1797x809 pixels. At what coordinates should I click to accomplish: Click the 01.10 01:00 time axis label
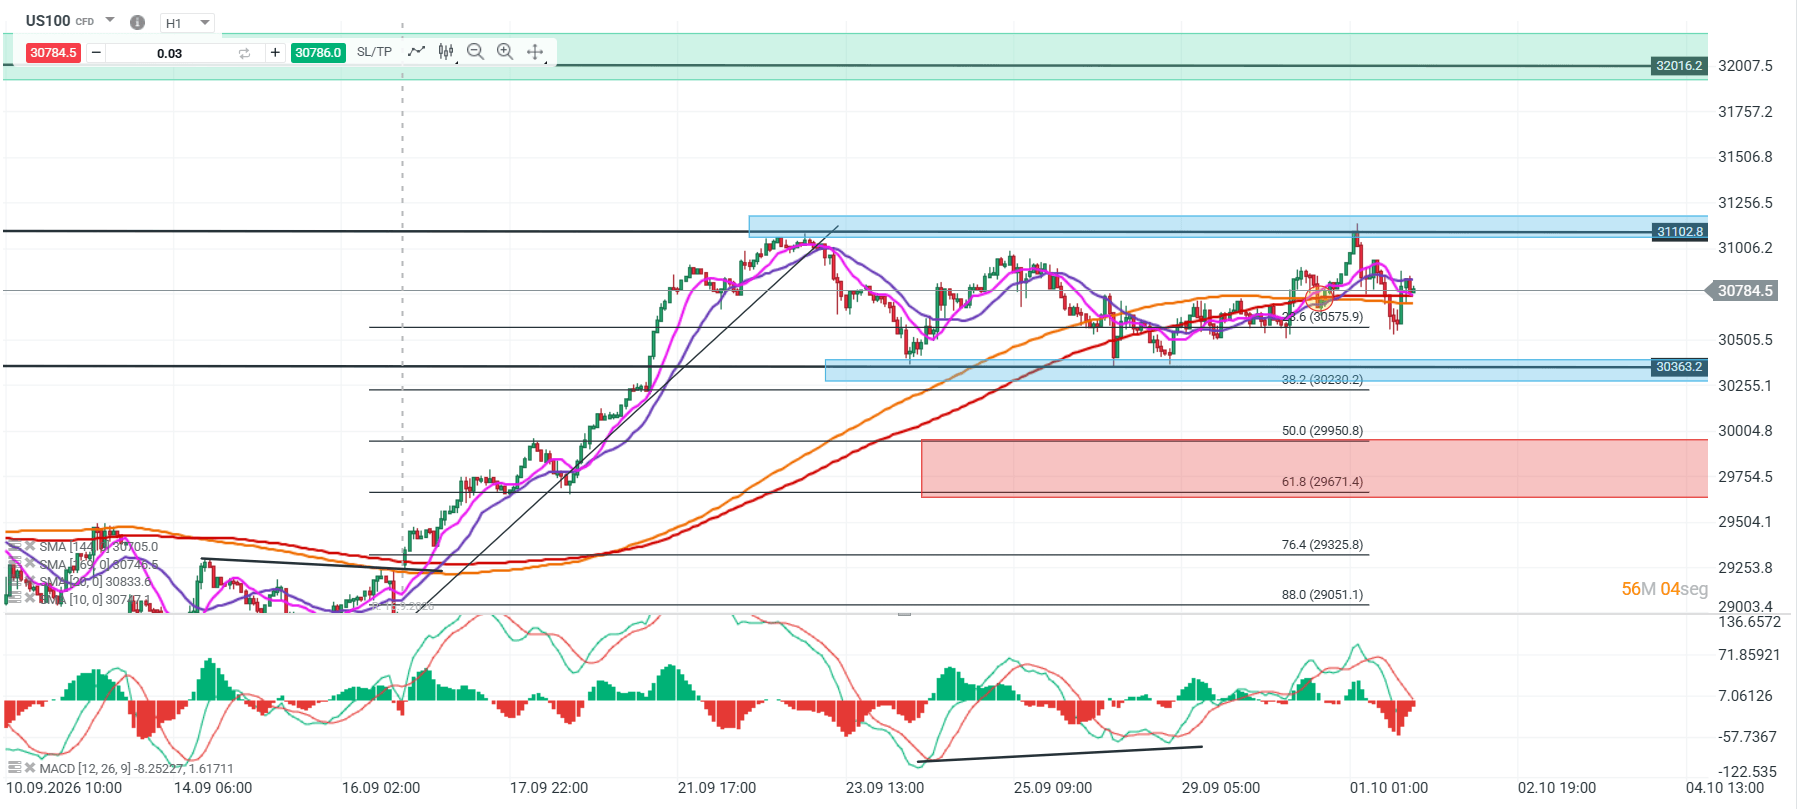point(1389,788)
